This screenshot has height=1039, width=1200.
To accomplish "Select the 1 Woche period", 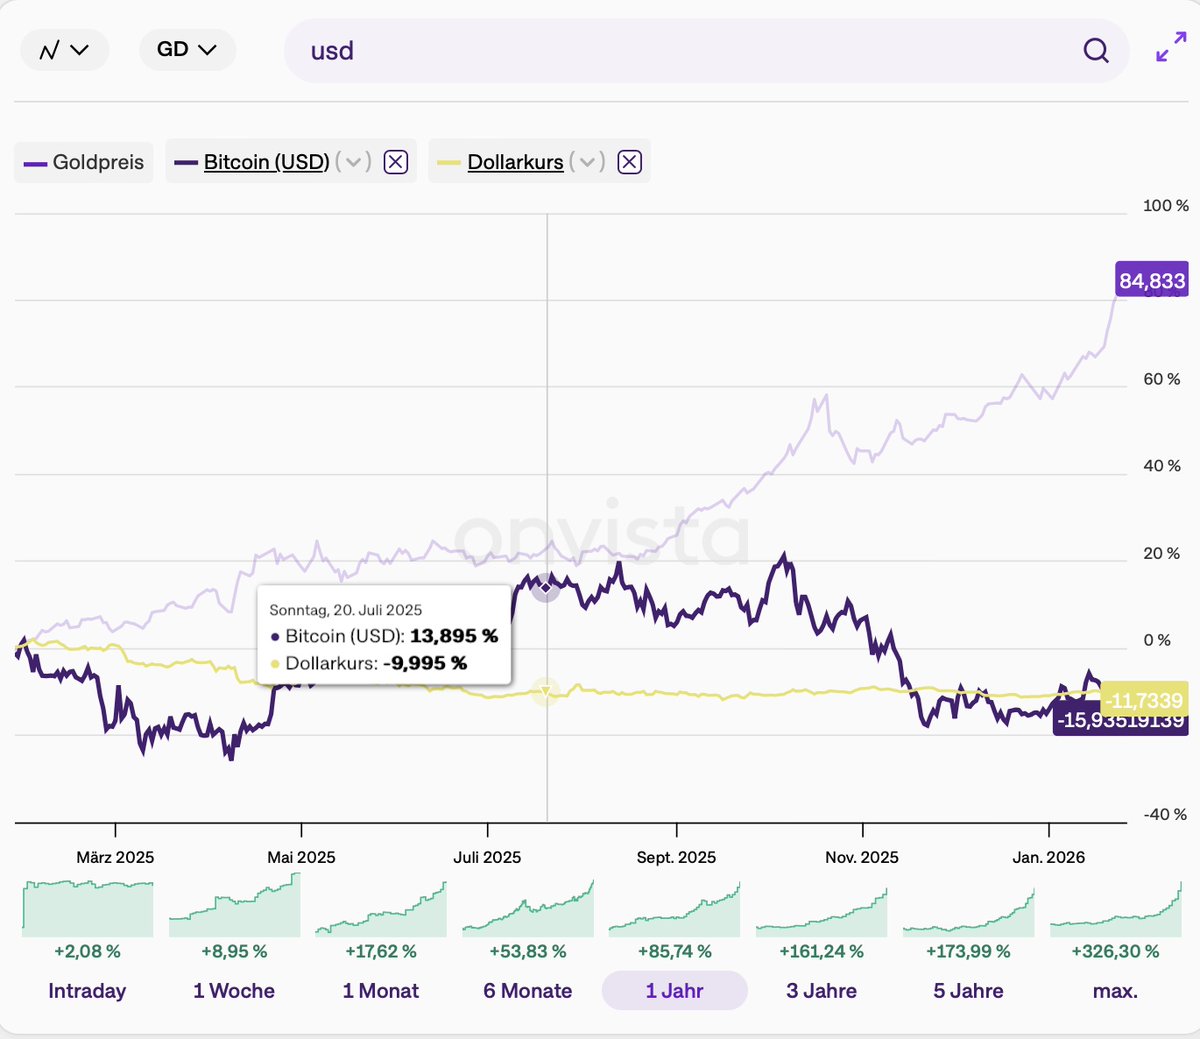I will coord(233,990).
